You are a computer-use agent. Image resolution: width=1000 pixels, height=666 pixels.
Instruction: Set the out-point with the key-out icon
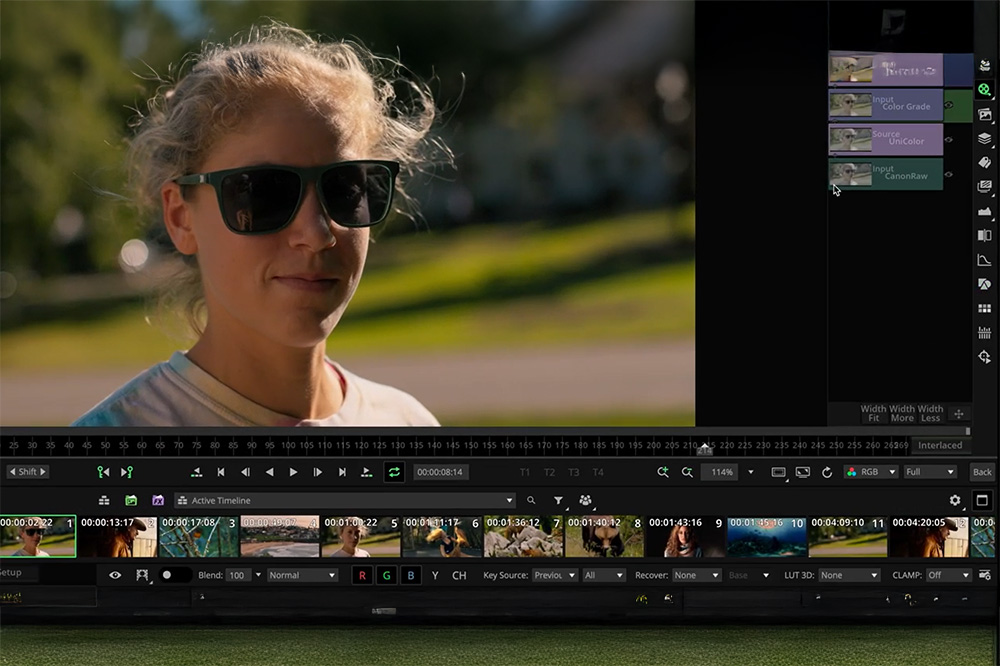(127, 472)
